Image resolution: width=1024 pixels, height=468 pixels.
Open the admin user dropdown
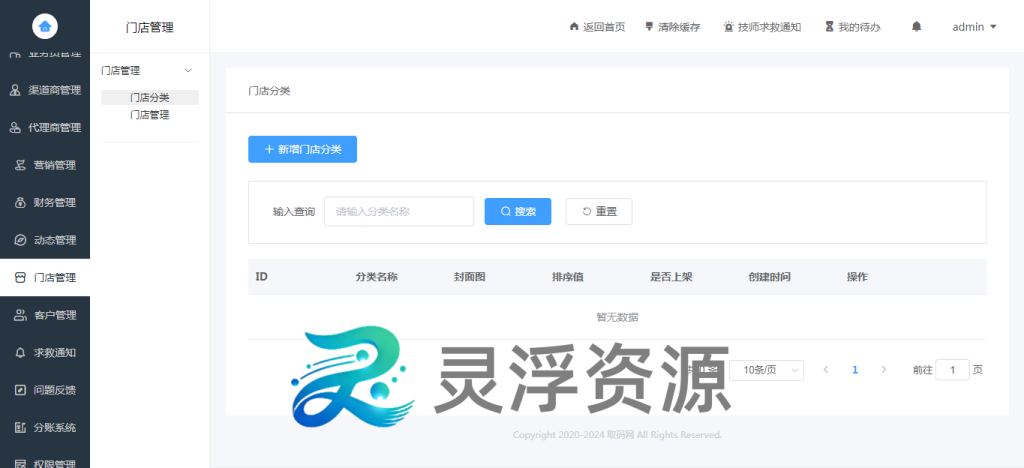pyautogui.click(x=974, y=27)
